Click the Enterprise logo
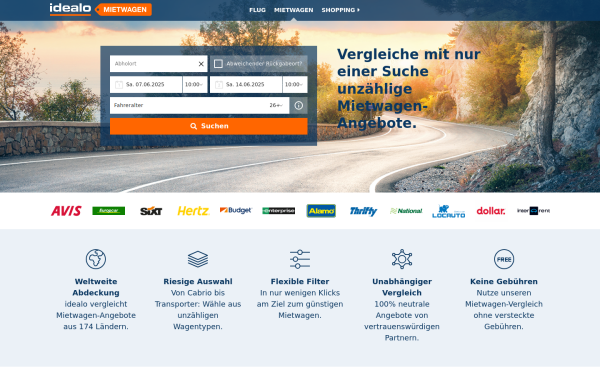The width and height of the screenshot is (600, 375). click(x=279, y=211)
